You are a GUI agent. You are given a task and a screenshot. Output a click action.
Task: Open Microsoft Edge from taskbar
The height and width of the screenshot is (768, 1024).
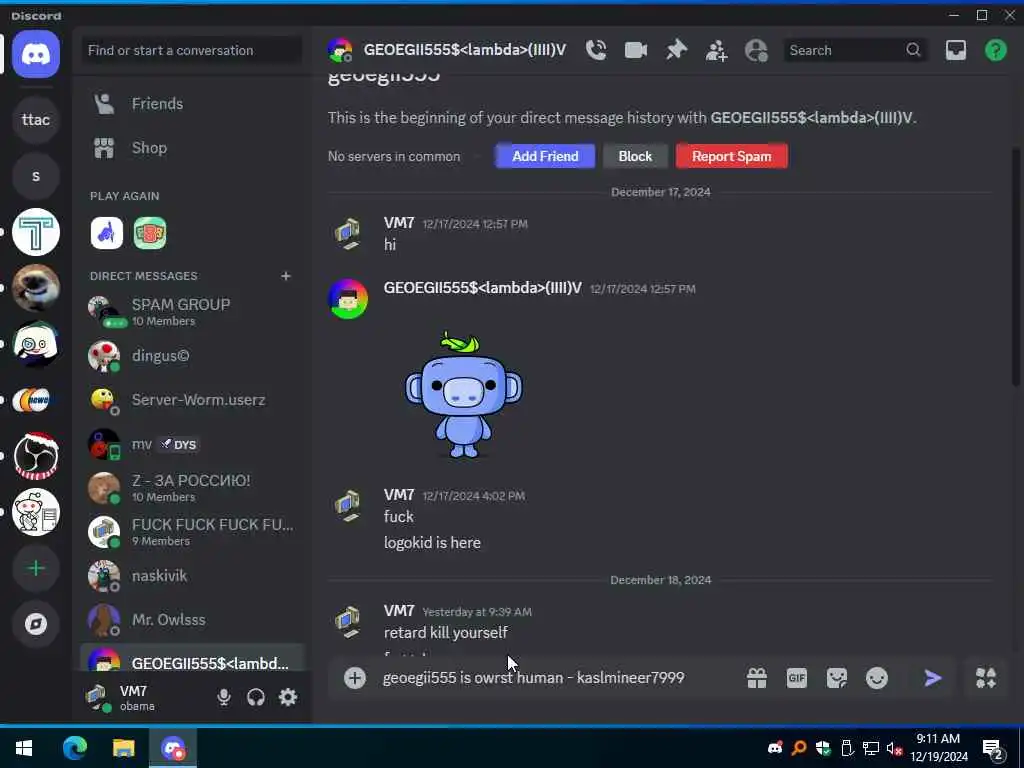(x=74, y=748)
